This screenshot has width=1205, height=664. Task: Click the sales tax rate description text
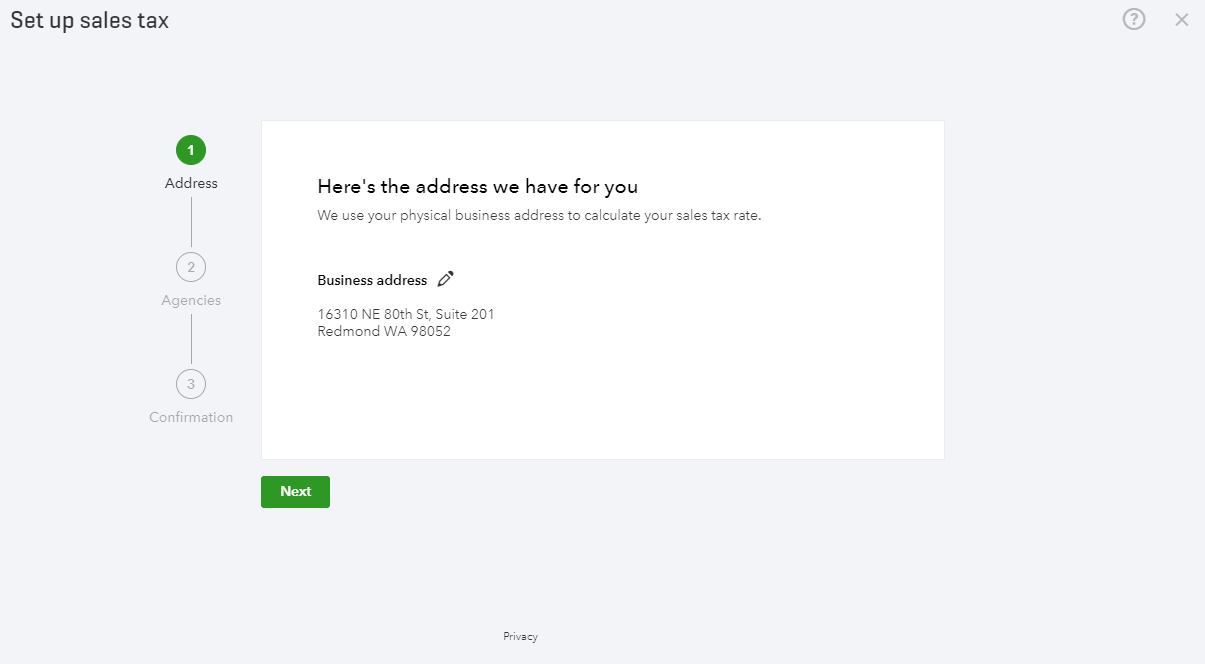(539, 215)
